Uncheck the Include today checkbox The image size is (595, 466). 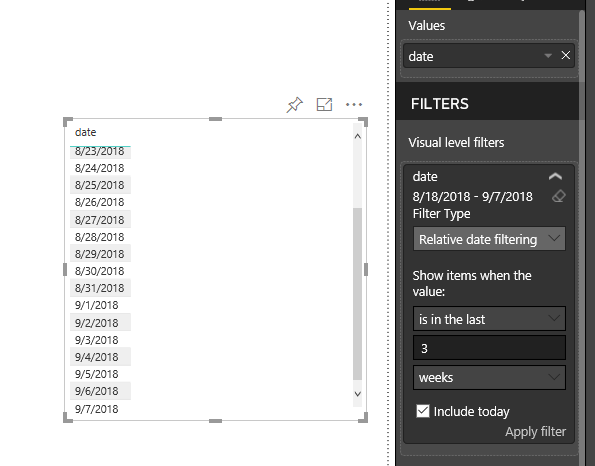[x=422, y=411]
